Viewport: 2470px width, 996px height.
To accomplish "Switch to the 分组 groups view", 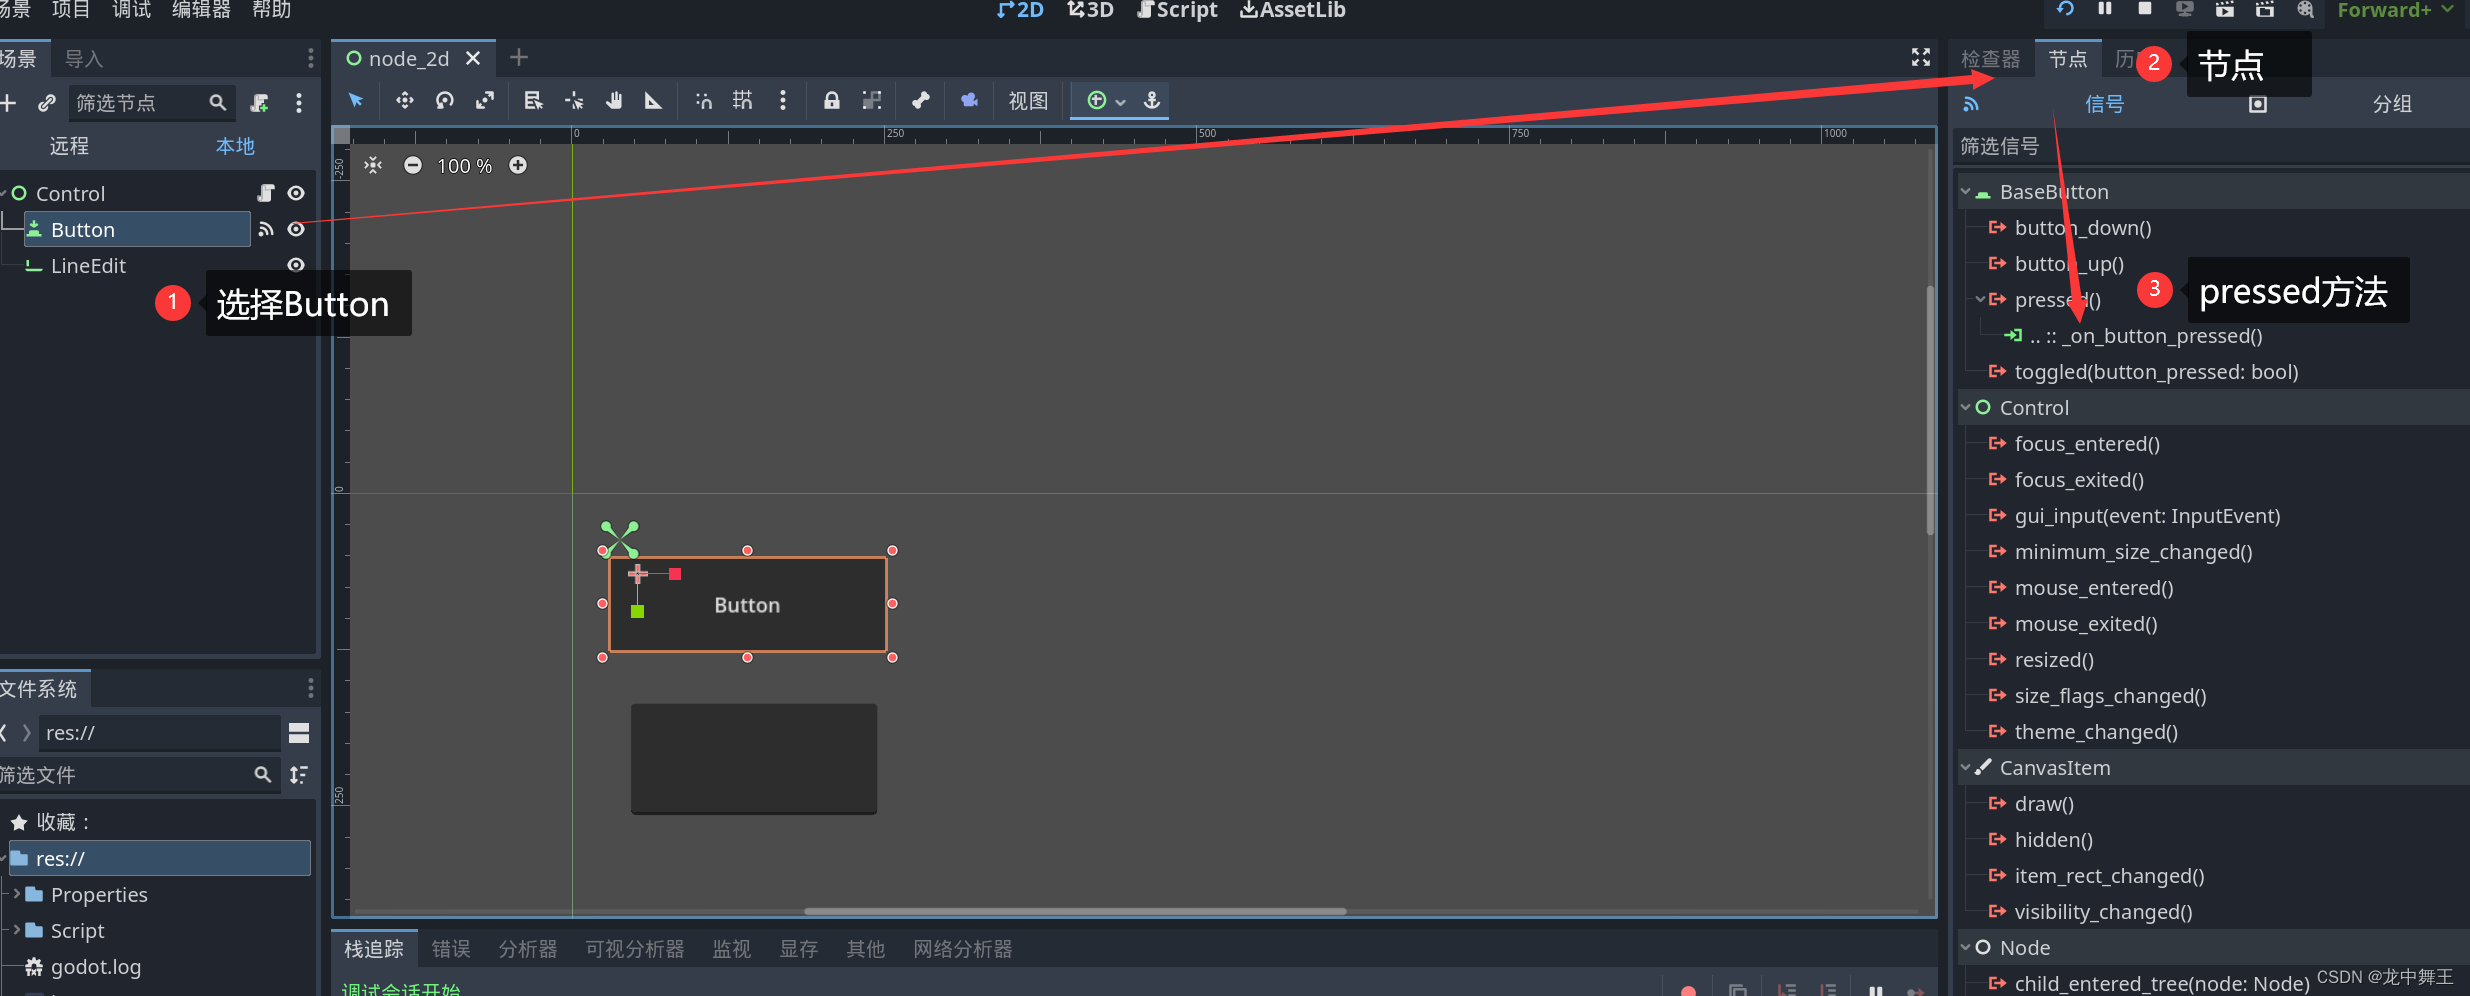I will tap(2392, 104).
